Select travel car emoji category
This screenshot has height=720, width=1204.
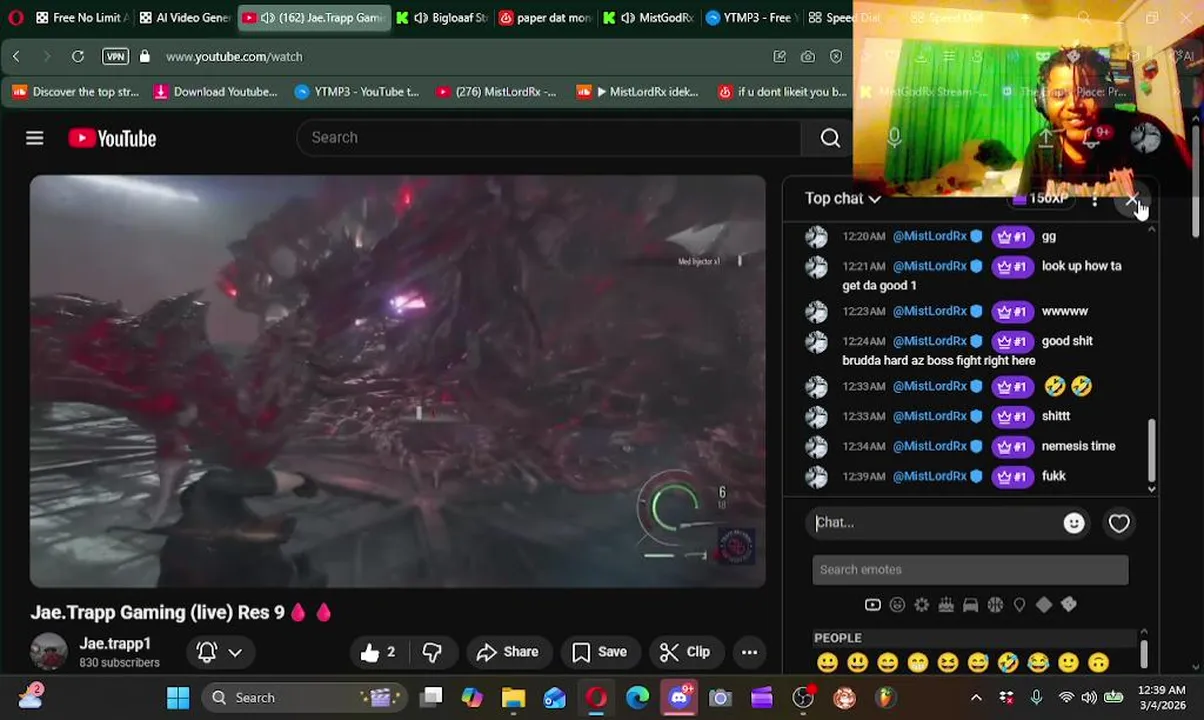(x=970, y=605)
